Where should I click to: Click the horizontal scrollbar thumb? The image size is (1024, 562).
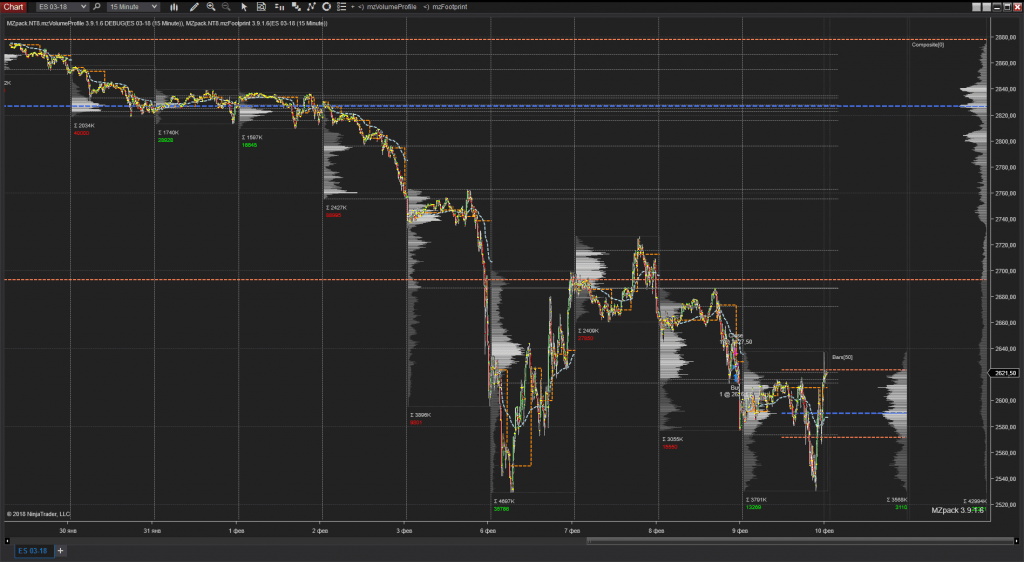coord(800,540)
